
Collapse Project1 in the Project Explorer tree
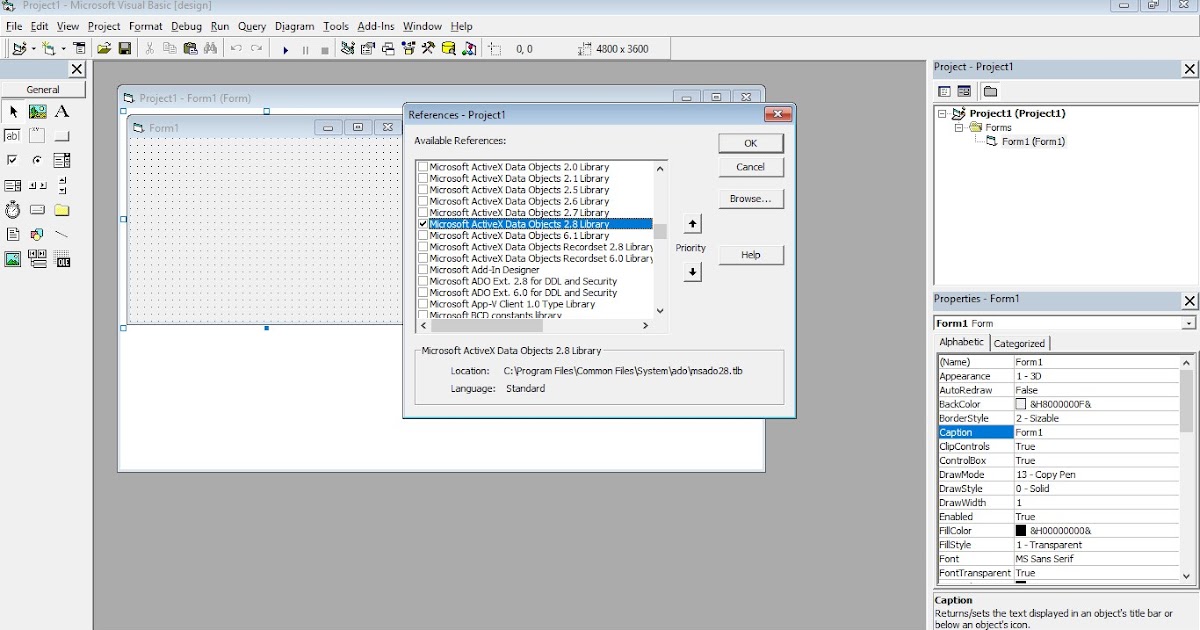point(942,113)
